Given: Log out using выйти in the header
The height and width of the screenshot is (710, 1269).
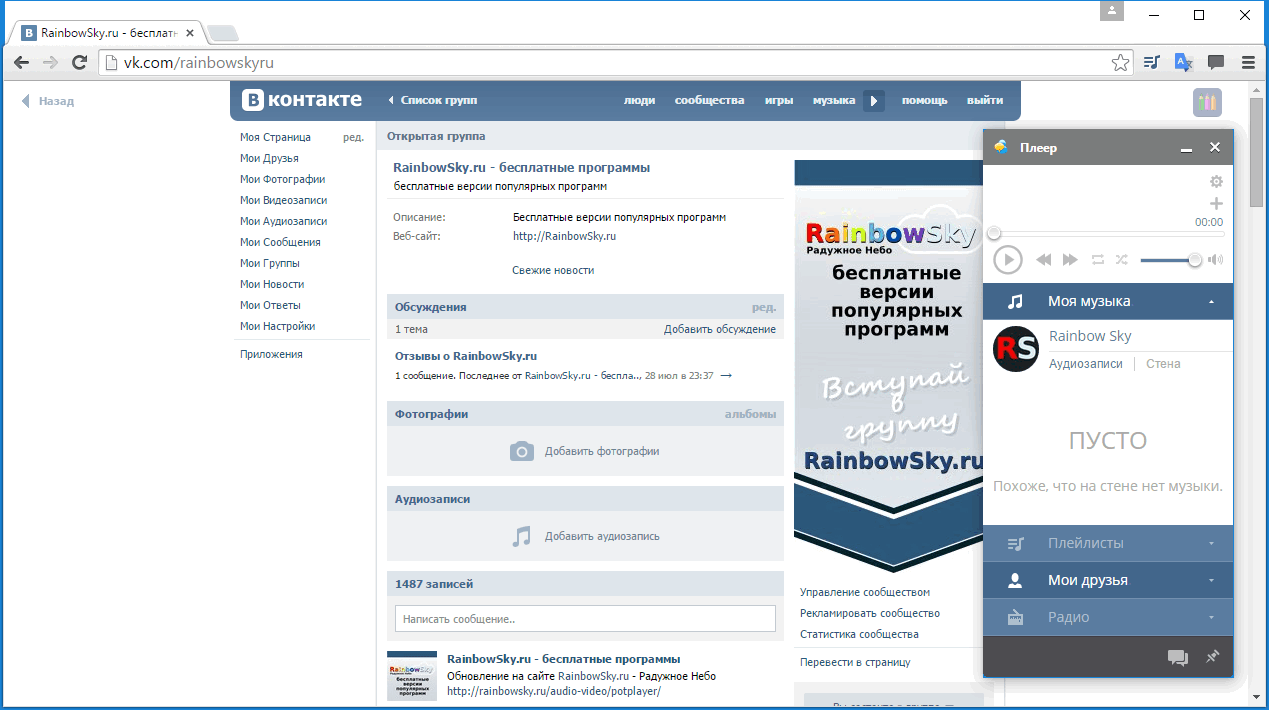Looking at the screenshot, I should pyautogui.click(x=985, y=100).
